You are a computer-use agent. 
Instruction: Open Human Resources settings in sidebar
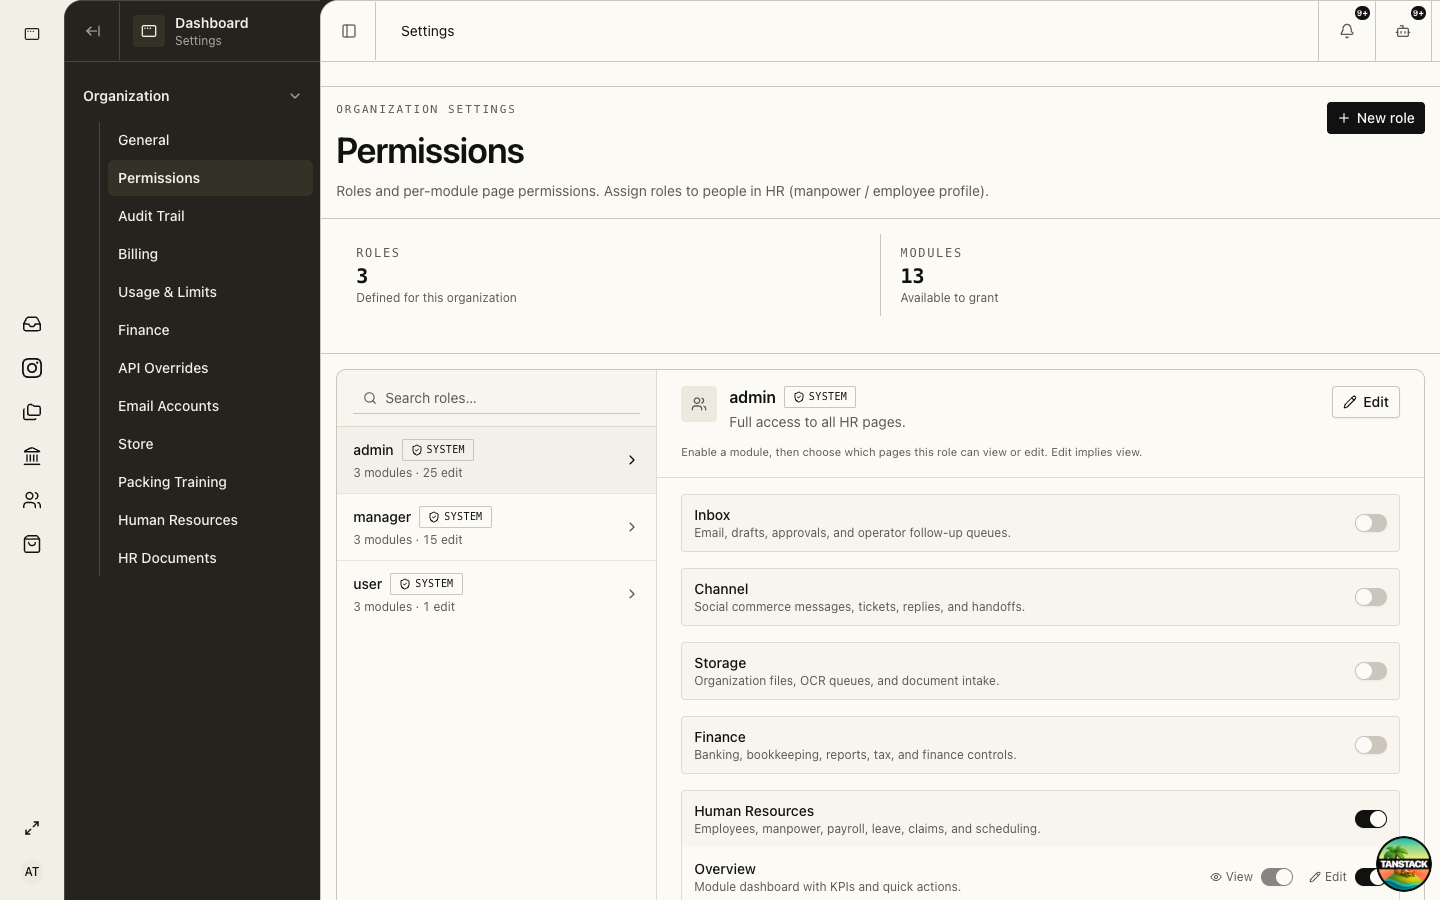pyautogui.click(x=210, y=520)
